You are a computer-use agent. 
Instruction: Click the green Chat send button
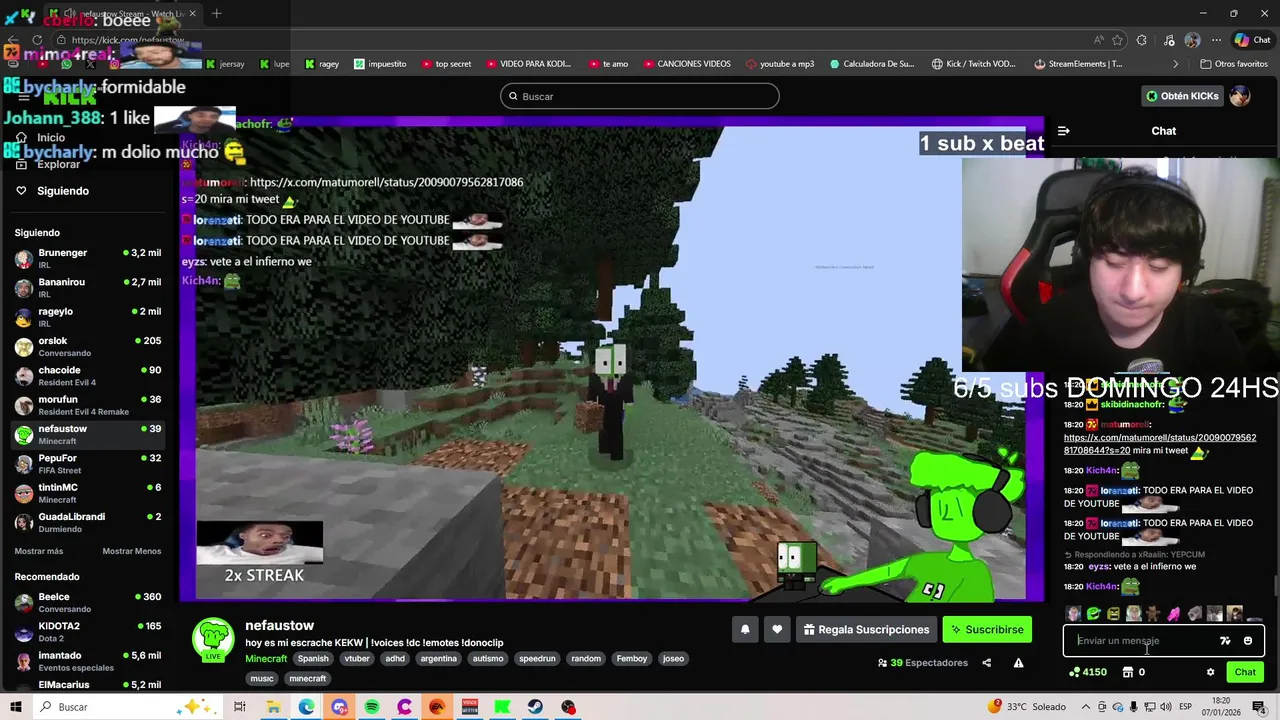coord(1245,672)
